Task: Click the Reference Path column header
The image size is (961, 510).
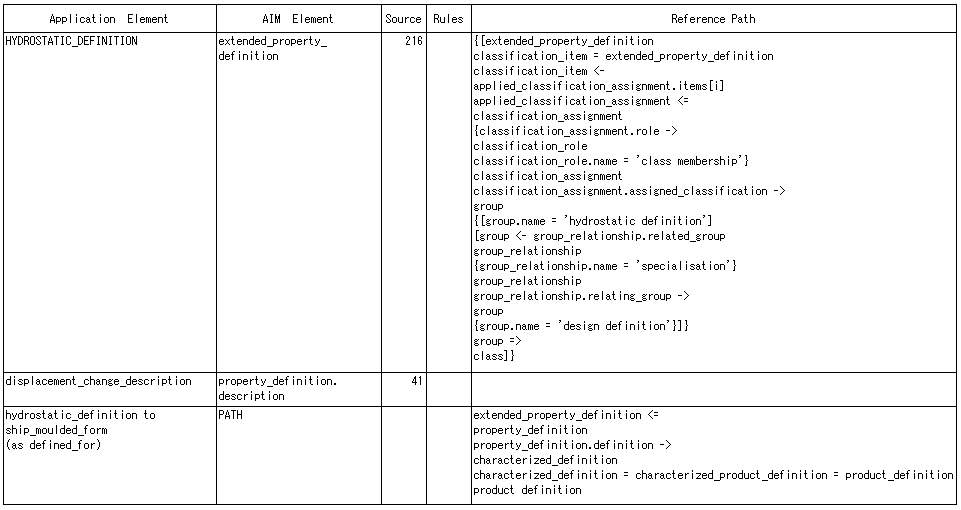Action: click(713, 18)
